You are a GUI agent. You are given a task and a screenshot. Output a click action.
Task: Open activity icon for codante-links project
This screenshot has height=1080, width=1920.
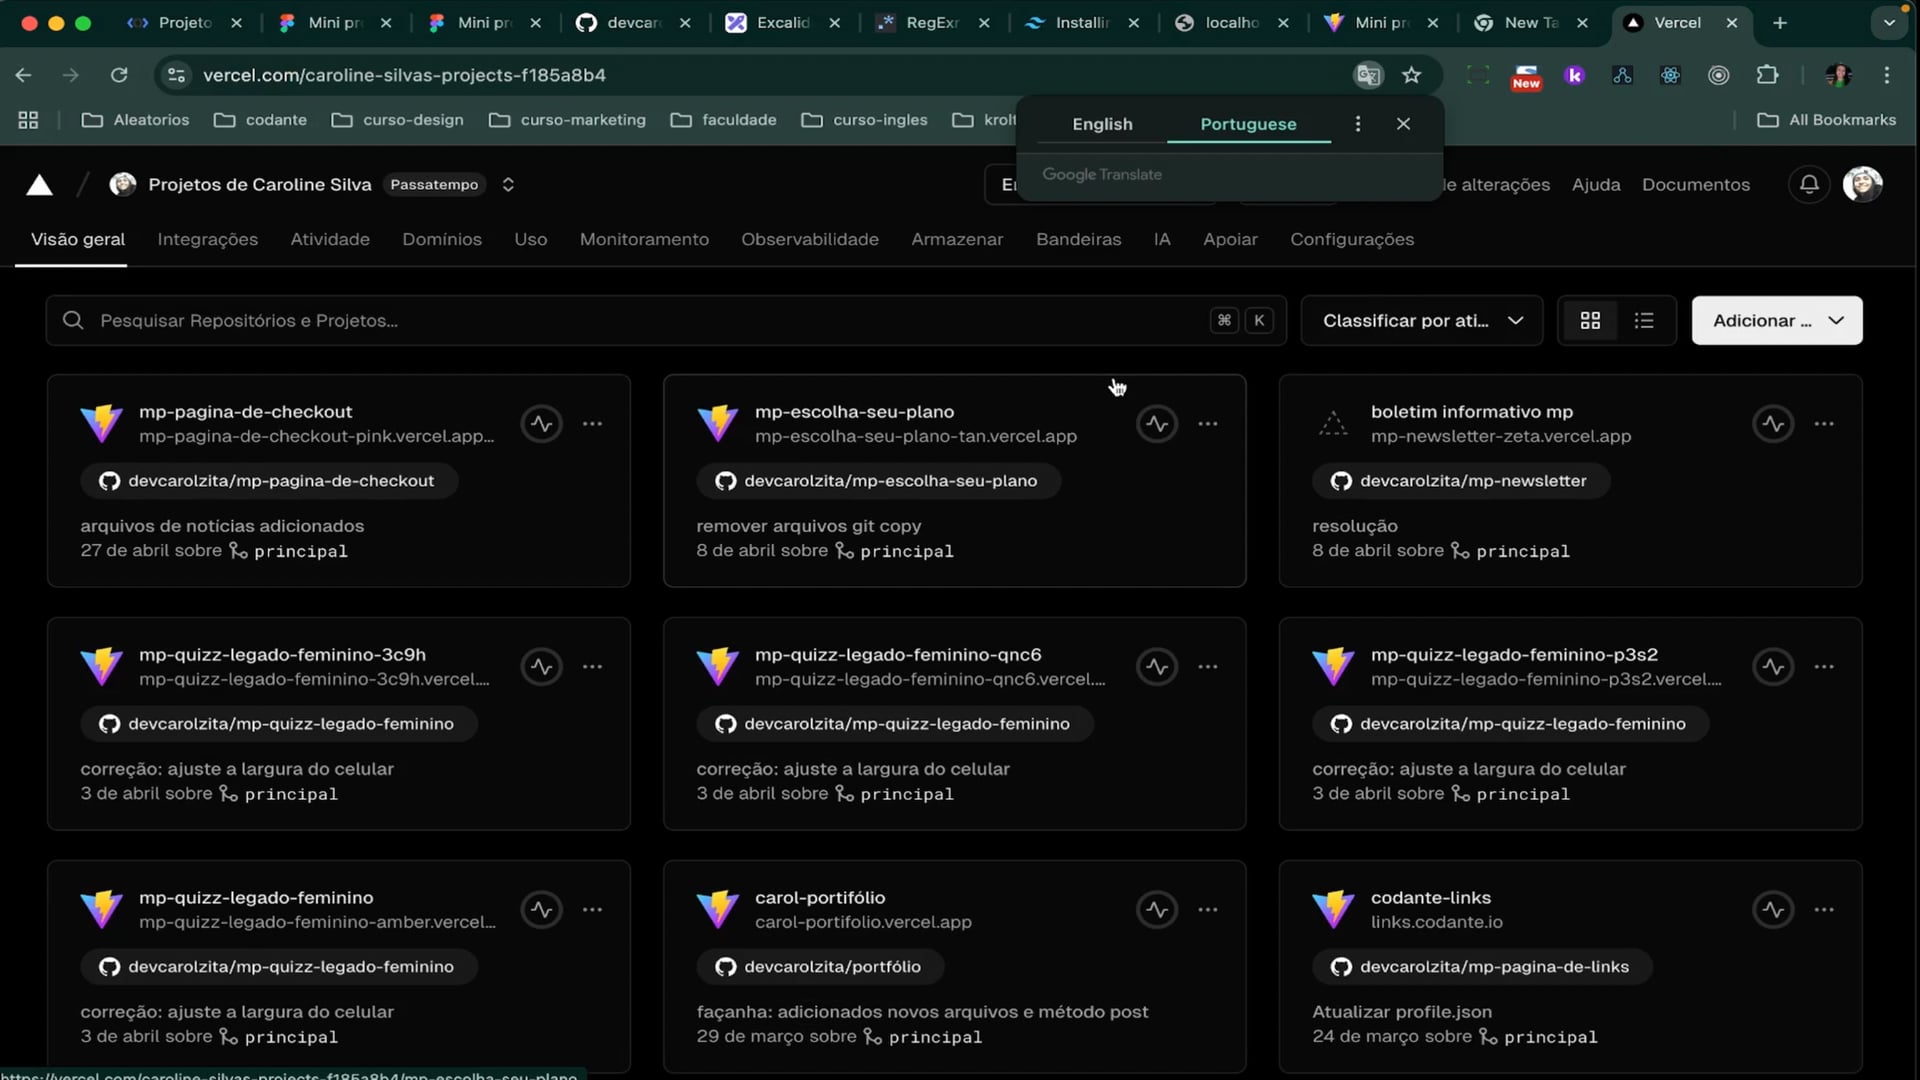[1773, 910]
